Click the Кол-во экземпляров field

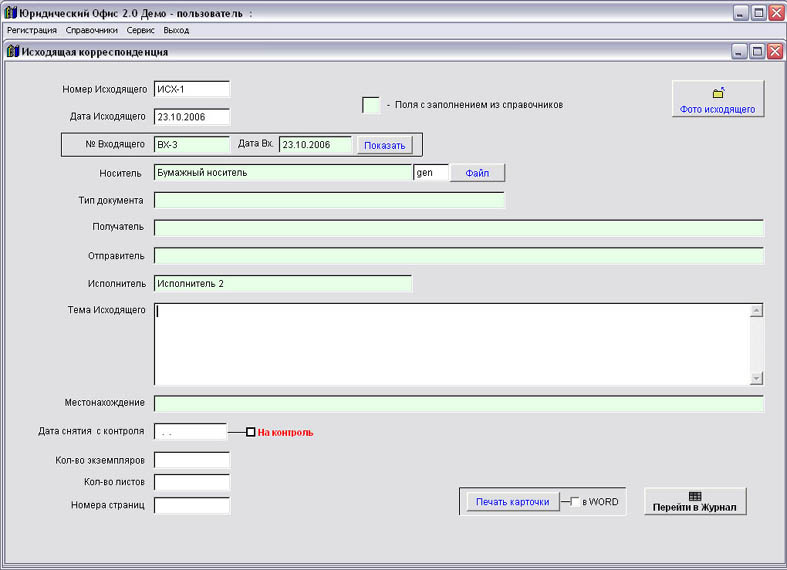point(192,460)
